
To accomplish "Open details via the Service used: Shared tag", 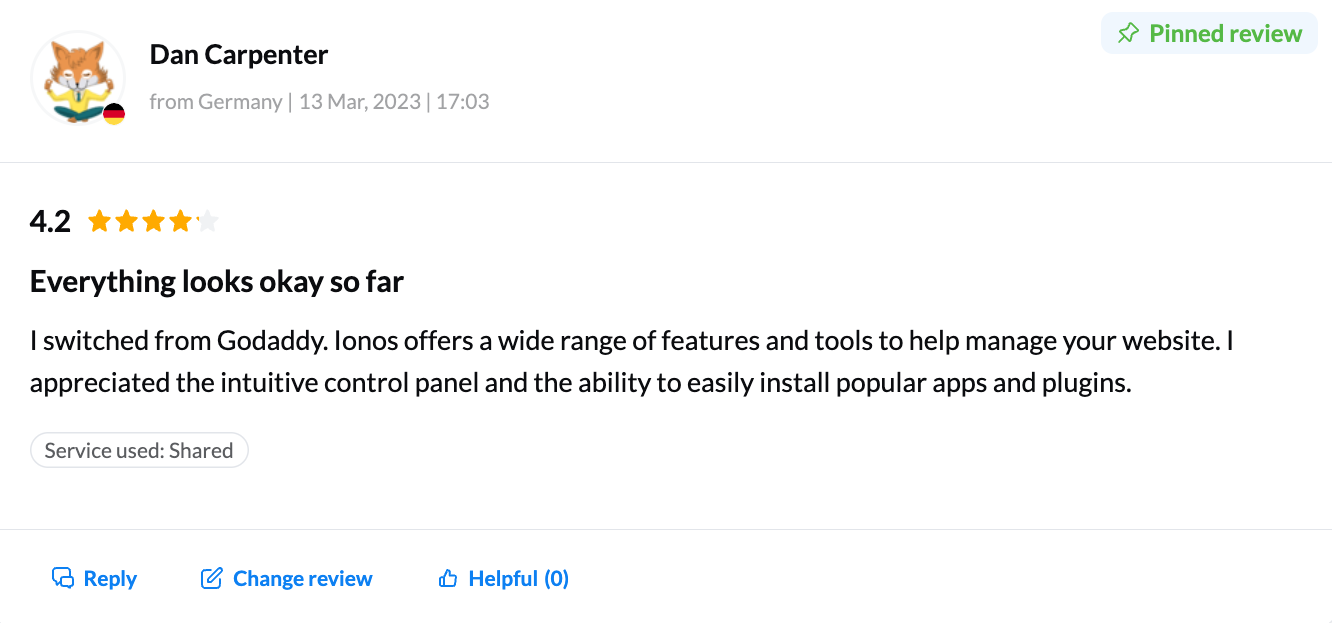I will click(139, 450).
